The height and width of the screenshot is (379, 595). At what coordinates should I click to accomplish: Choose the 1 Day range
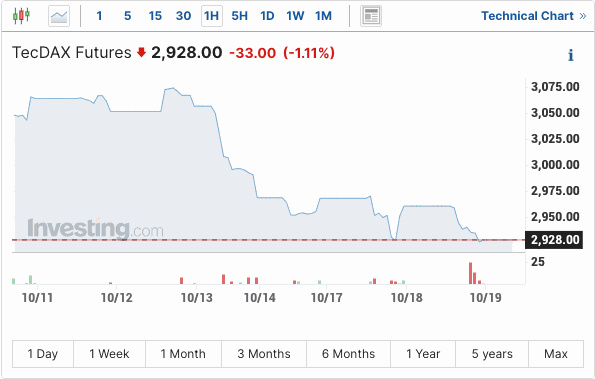click(x=43, y=354)
